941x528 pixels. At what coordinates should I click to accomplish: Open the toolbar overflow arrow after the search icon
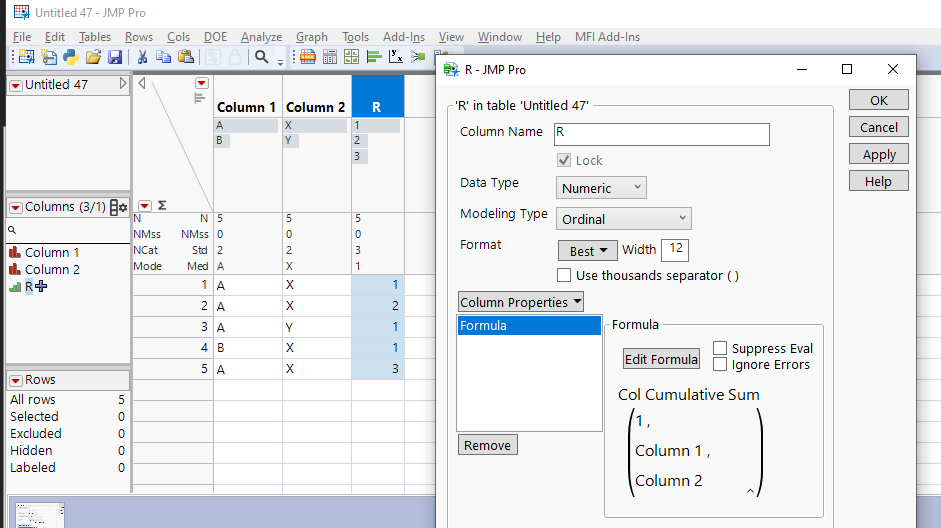[x=280, y=61]
